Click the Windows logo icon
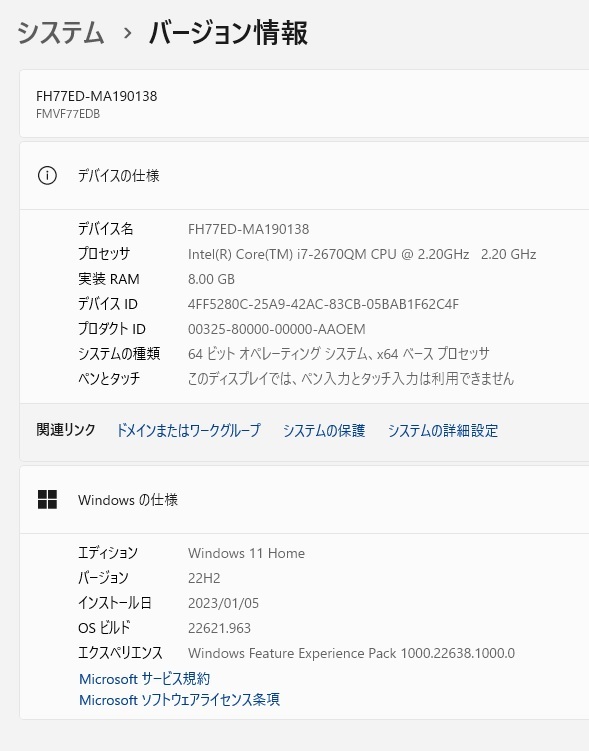The image size is (589, 751). pyautogui.click(x=47, y=500)
